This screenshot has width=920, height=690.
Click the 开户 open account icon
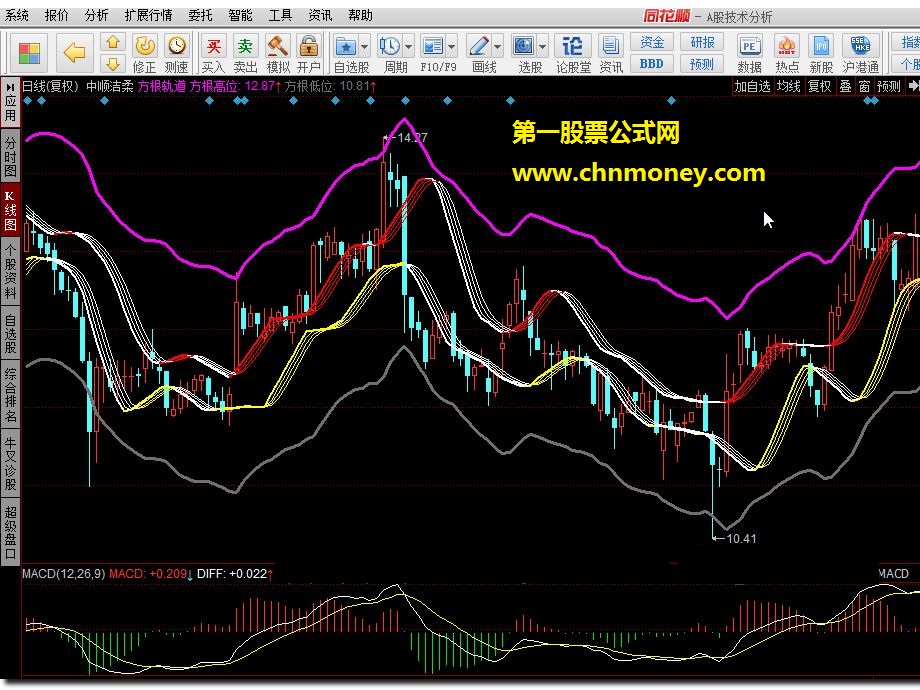pos(309,53)
